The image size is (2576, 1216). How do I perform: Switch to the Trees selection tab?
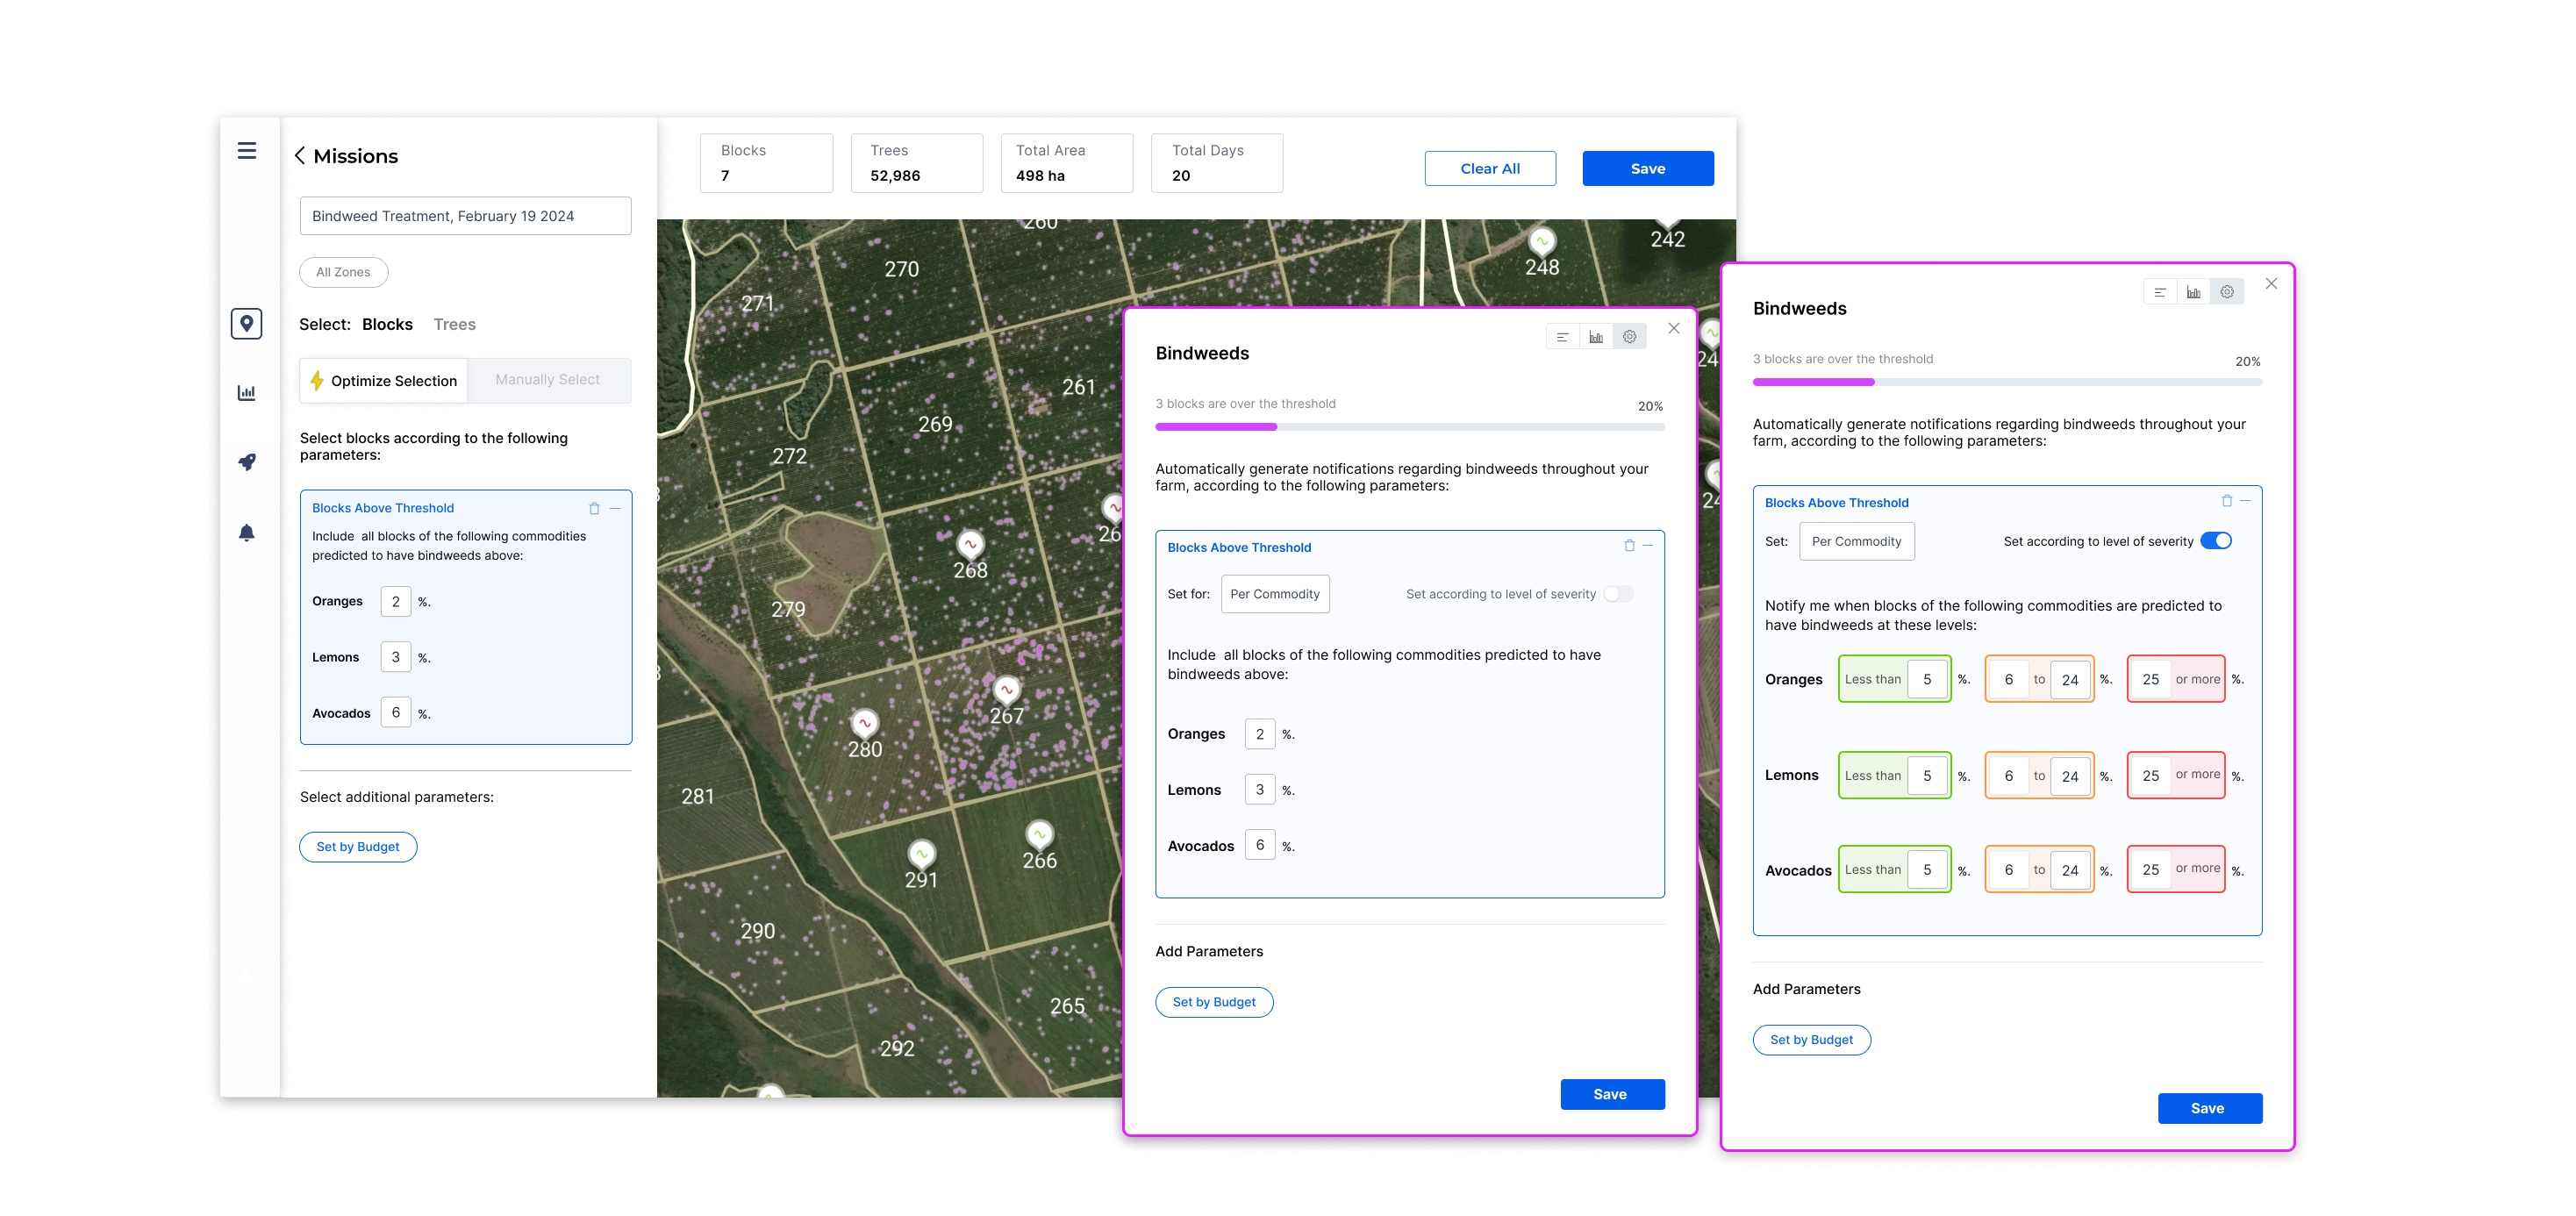click(x=454, y=324)
